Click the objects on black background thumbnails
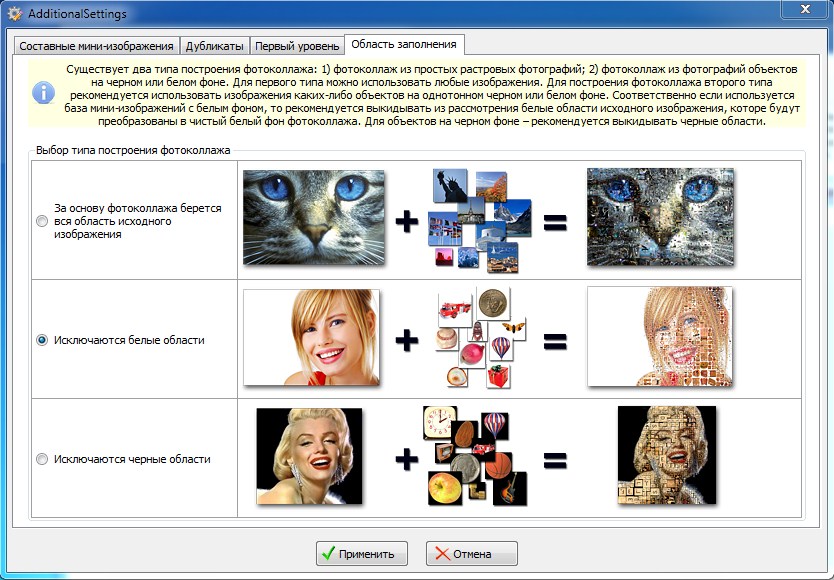The width and height of the screenshot is (834, 580). click(x=477, y=456)
